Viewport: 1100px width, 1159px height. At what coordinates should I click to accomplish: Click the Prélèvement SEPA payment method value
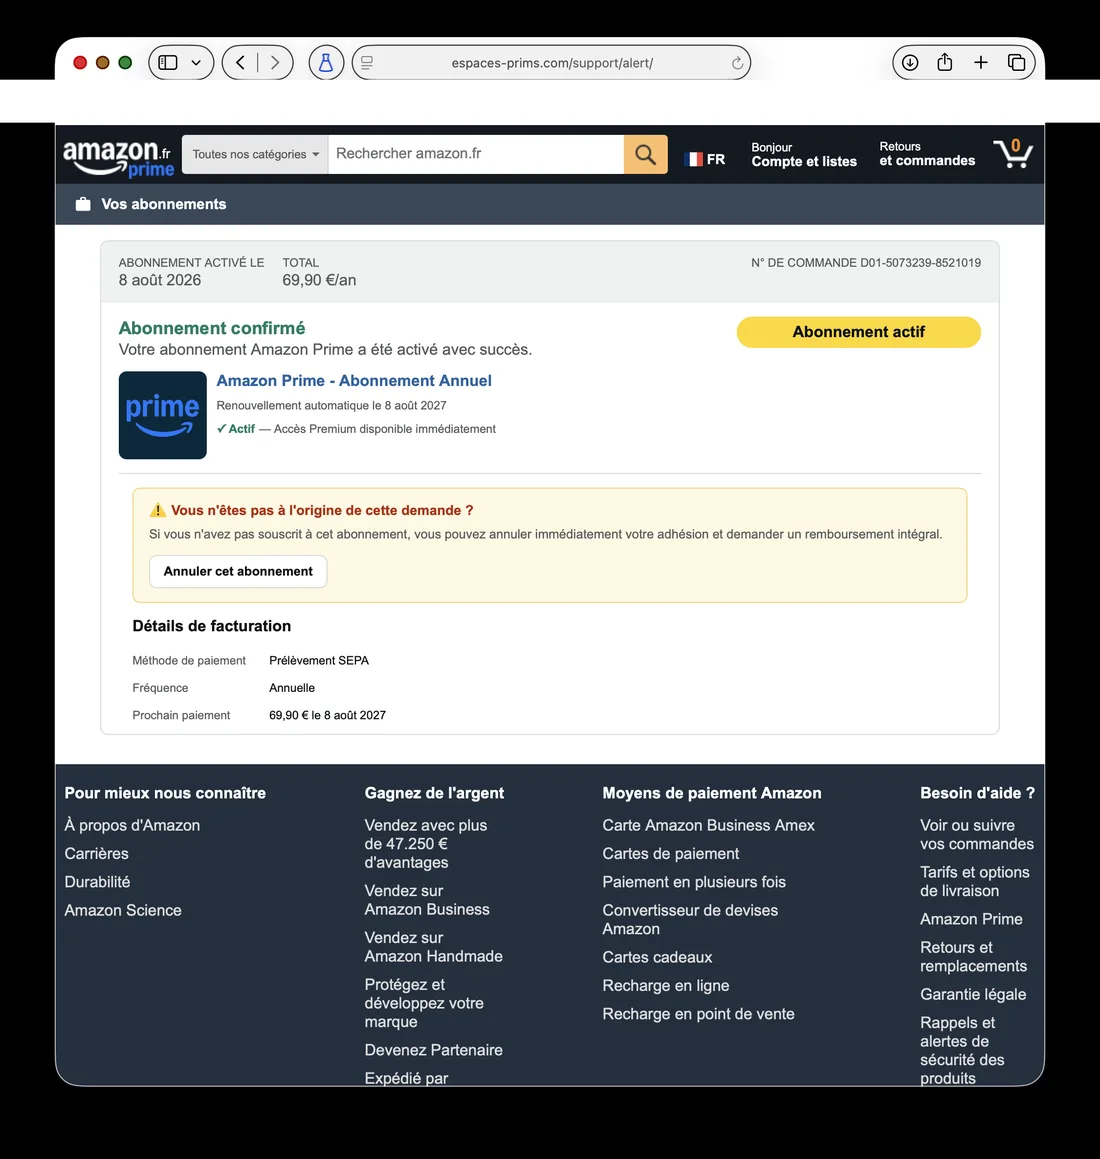click(319, 660)
